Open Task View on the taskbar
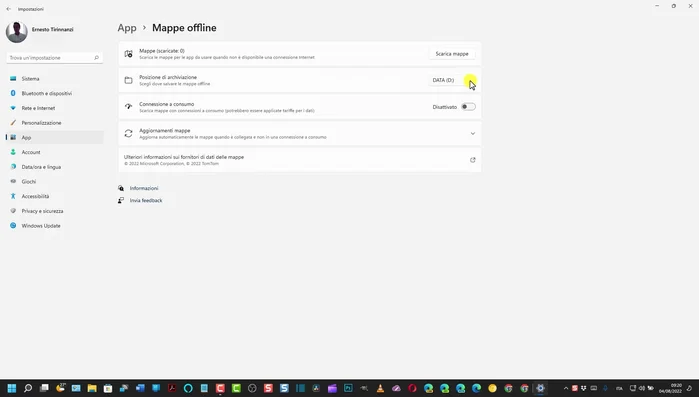Screen dimensions: 699x397 [44, 388]
